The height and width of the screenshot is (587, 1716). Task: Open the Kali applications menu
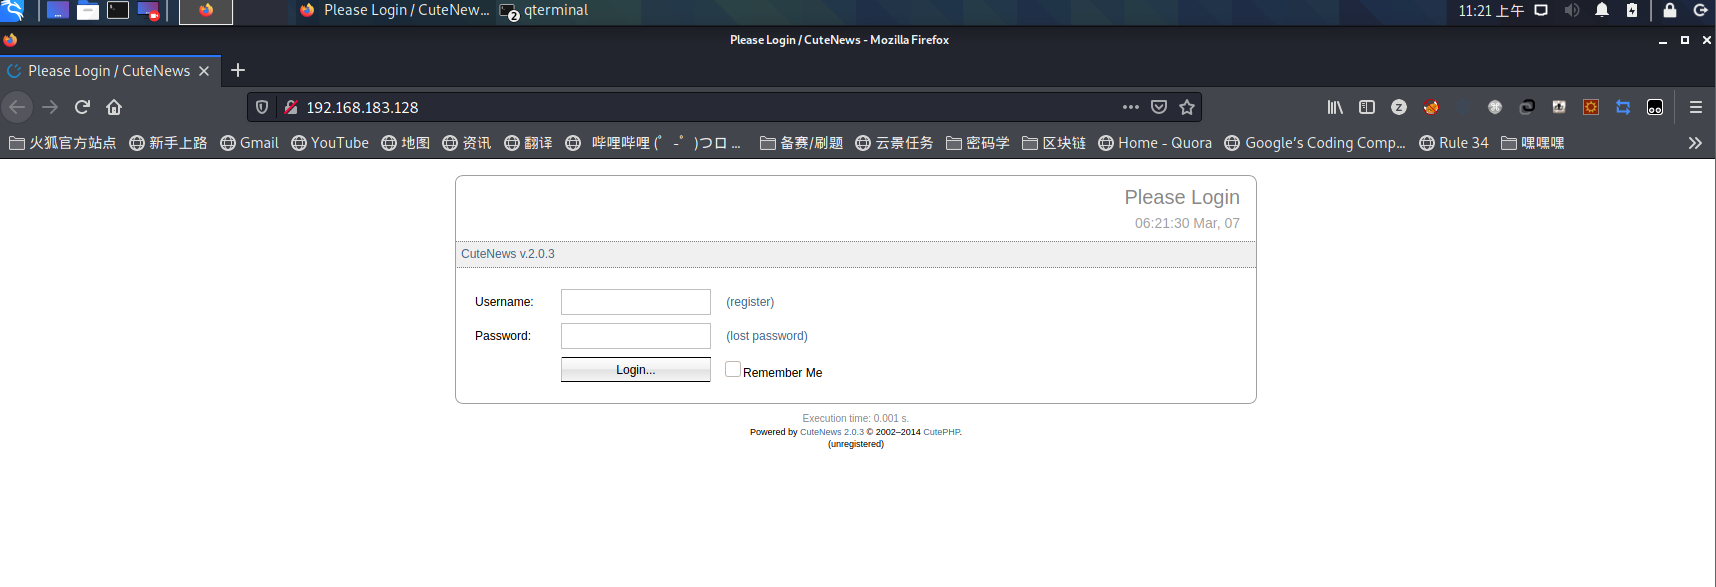click(x=12, y=11)
